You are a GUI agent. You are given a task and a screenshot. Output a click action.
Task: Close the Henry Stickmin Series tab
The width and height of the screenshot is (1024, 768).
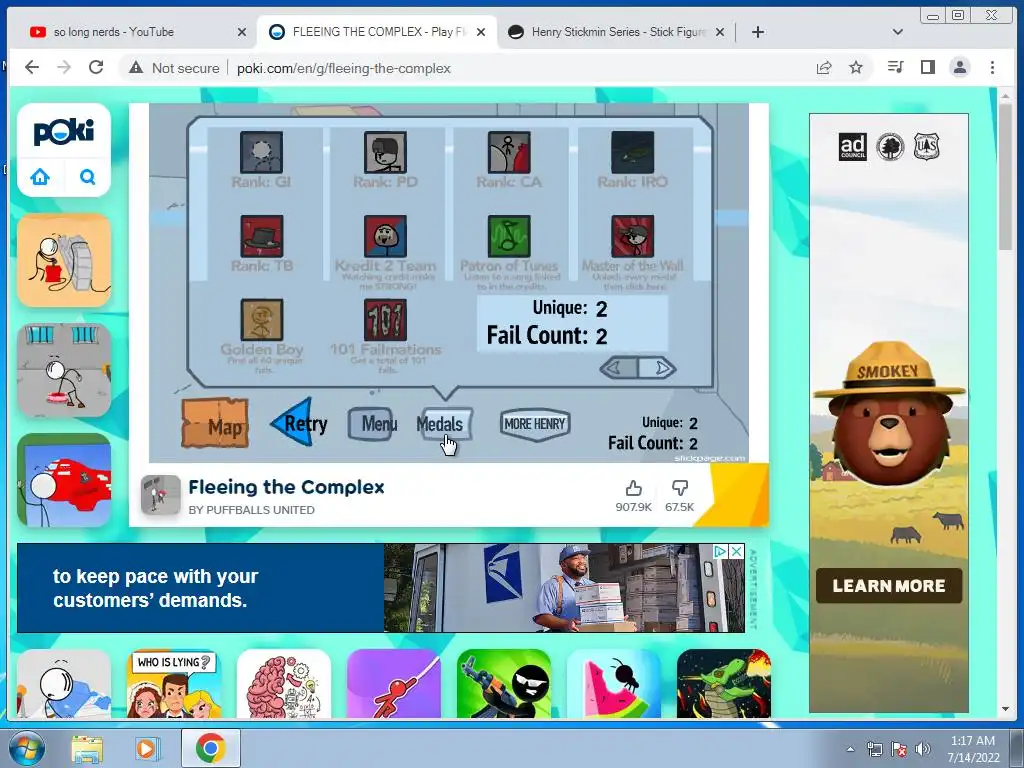(720, 32)
